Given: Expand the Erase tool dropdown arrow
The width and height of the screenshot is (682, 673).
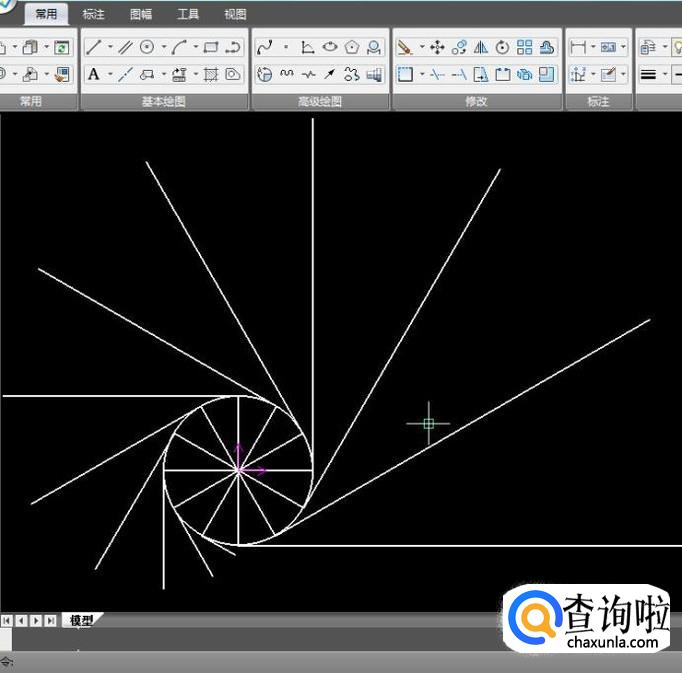Looking at the screenshot, I should point(421,47).
